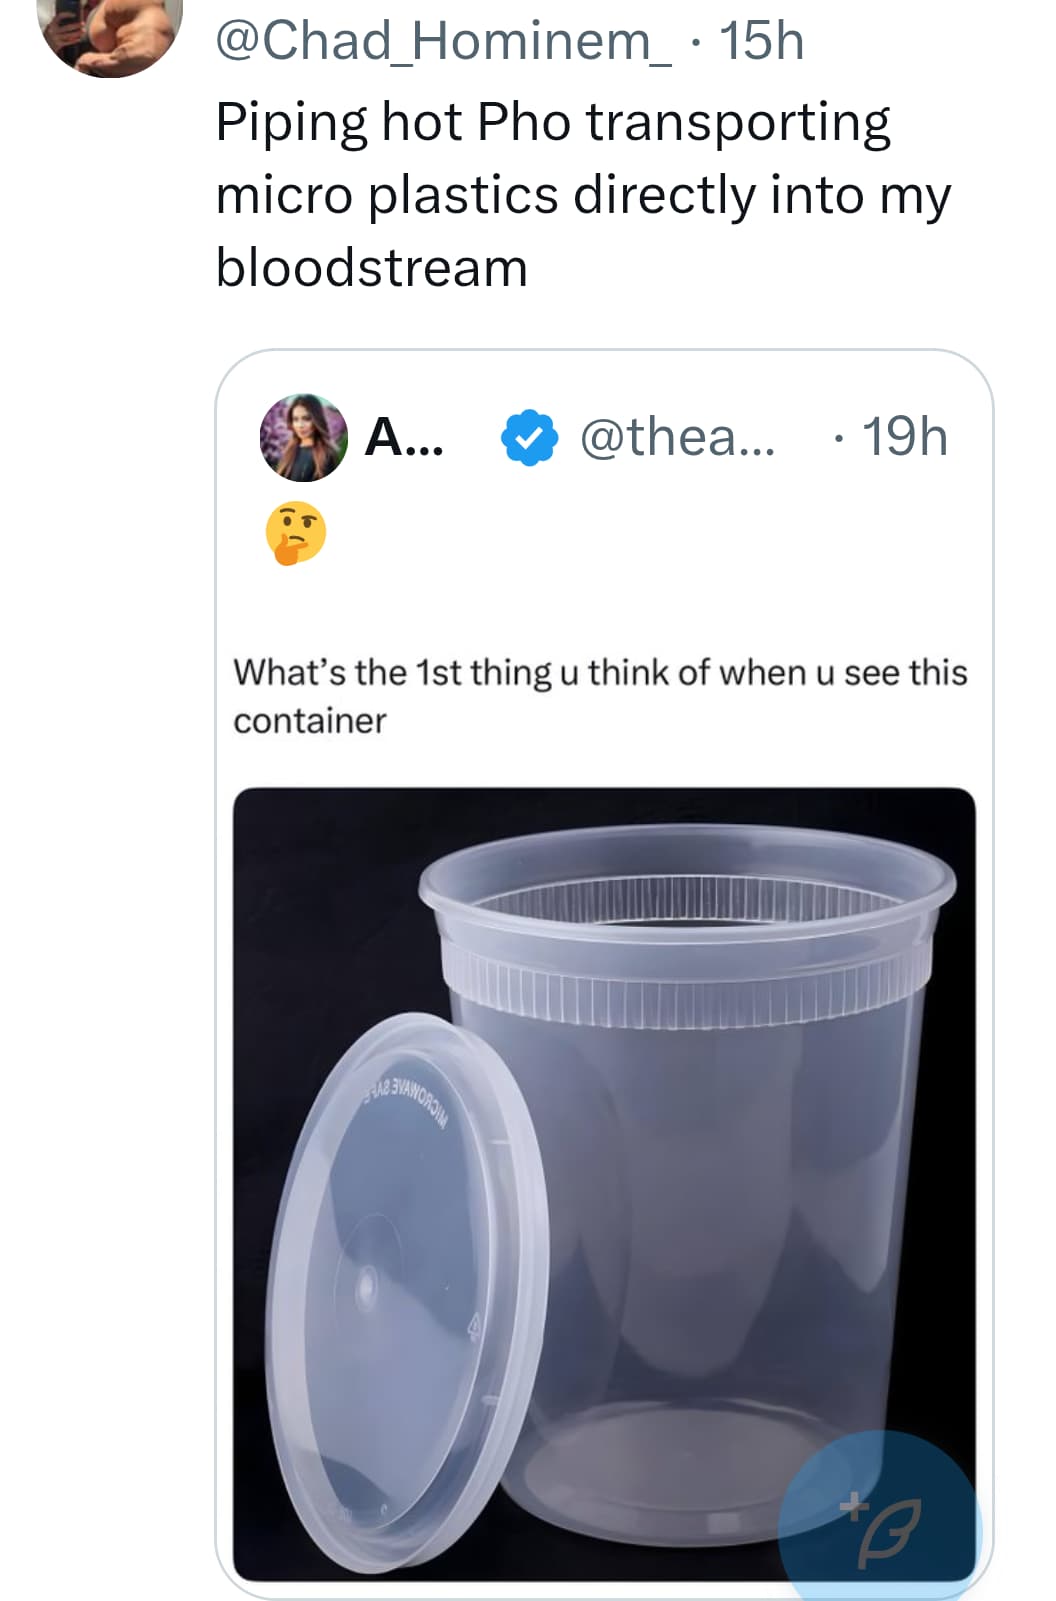Open the @Chad_Hominem_ handle link

pos(445,42)
